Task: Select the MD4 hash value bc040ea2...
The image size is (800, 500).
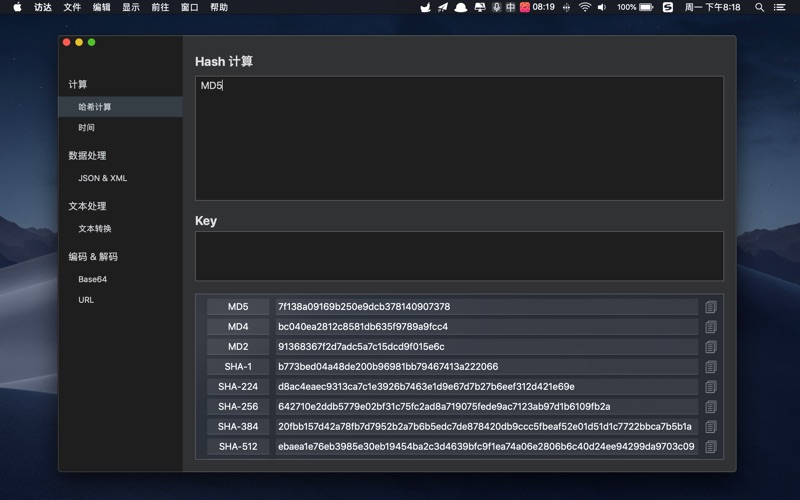Action: [487, 327]
